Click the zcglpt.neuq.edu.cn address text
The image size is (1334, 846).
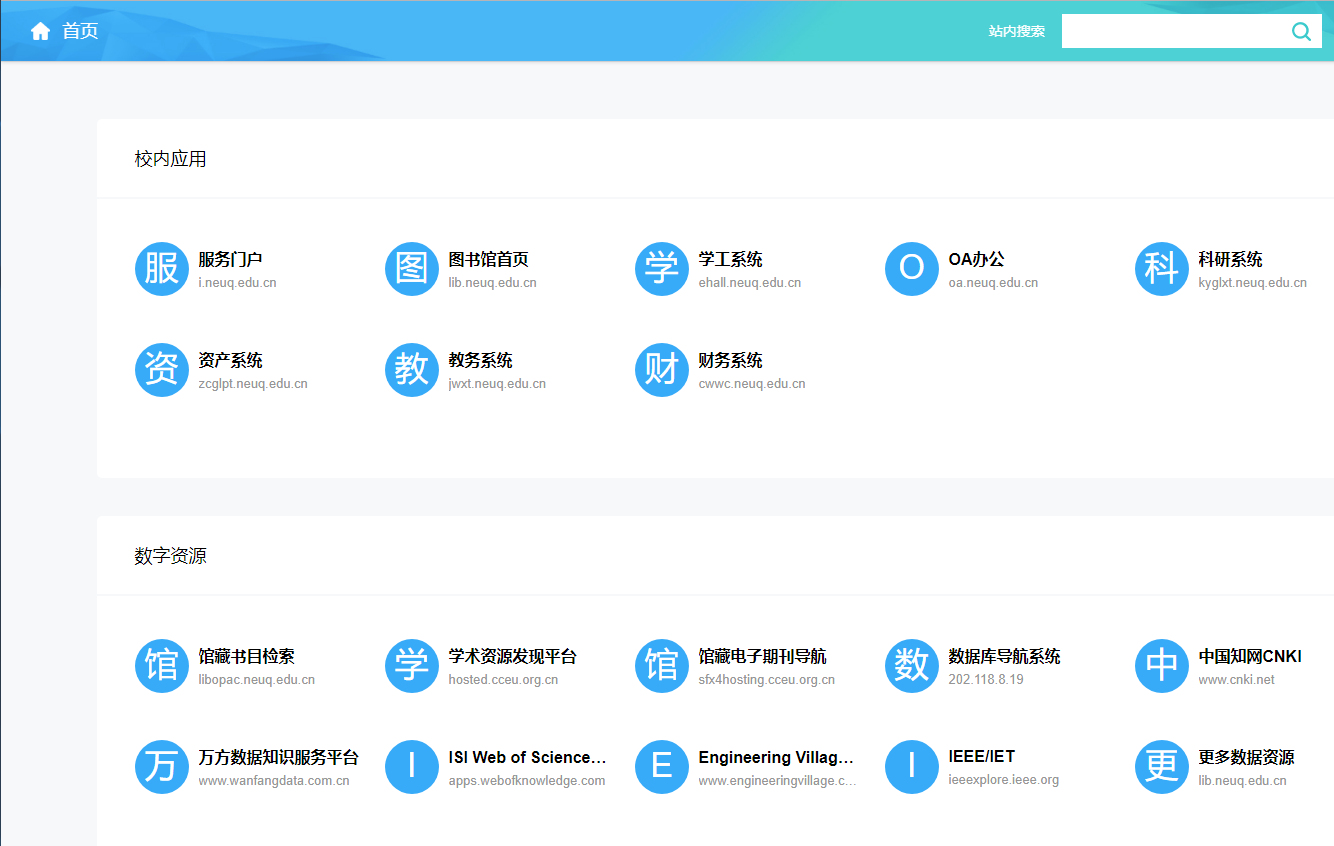[x=252, y=384]
